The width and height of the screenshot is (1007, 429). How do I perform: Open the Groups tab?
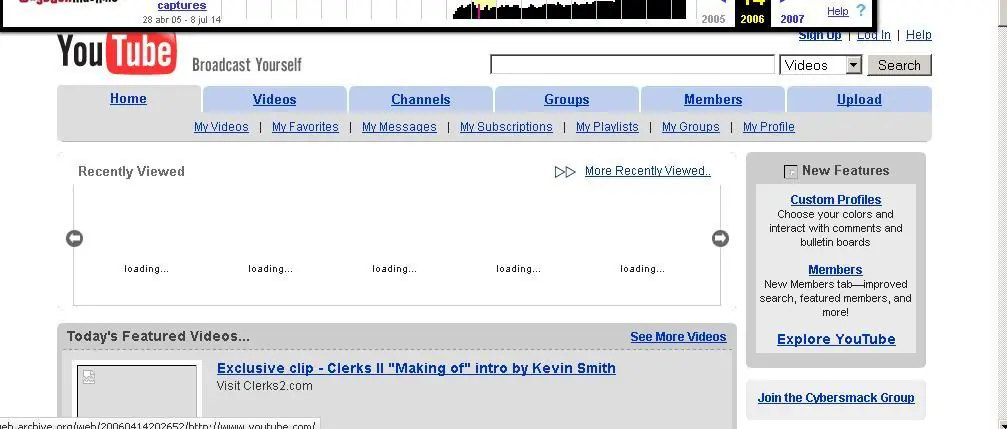566,100
